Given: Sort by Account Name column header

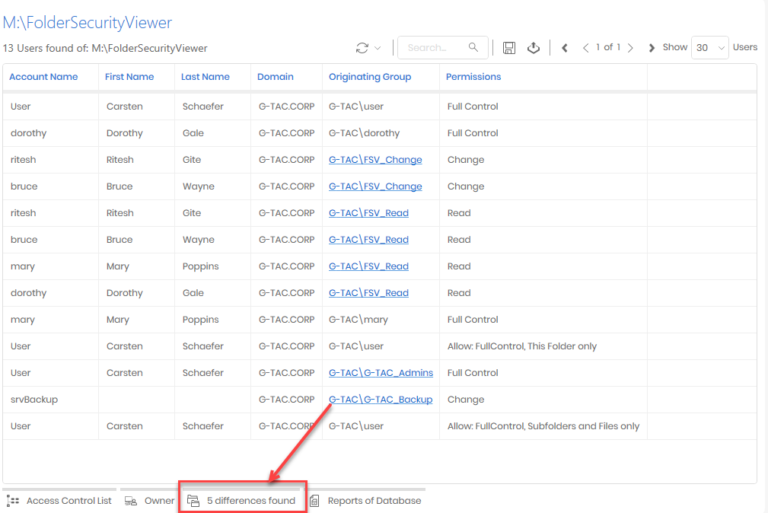Looking at the screenshot, I should [43, 77].
